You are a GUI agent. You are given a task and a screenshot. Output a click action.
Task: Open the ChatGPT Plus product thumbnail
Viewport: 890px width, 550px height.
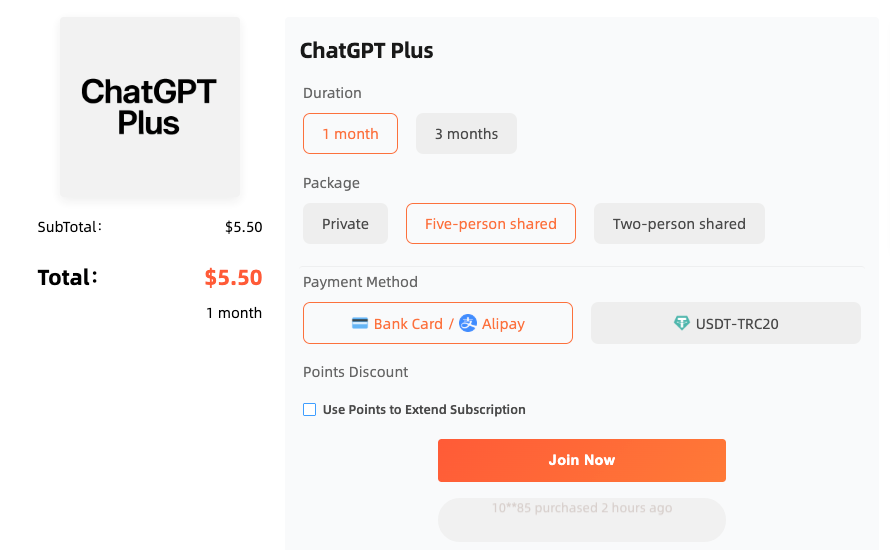click(149, 107)
